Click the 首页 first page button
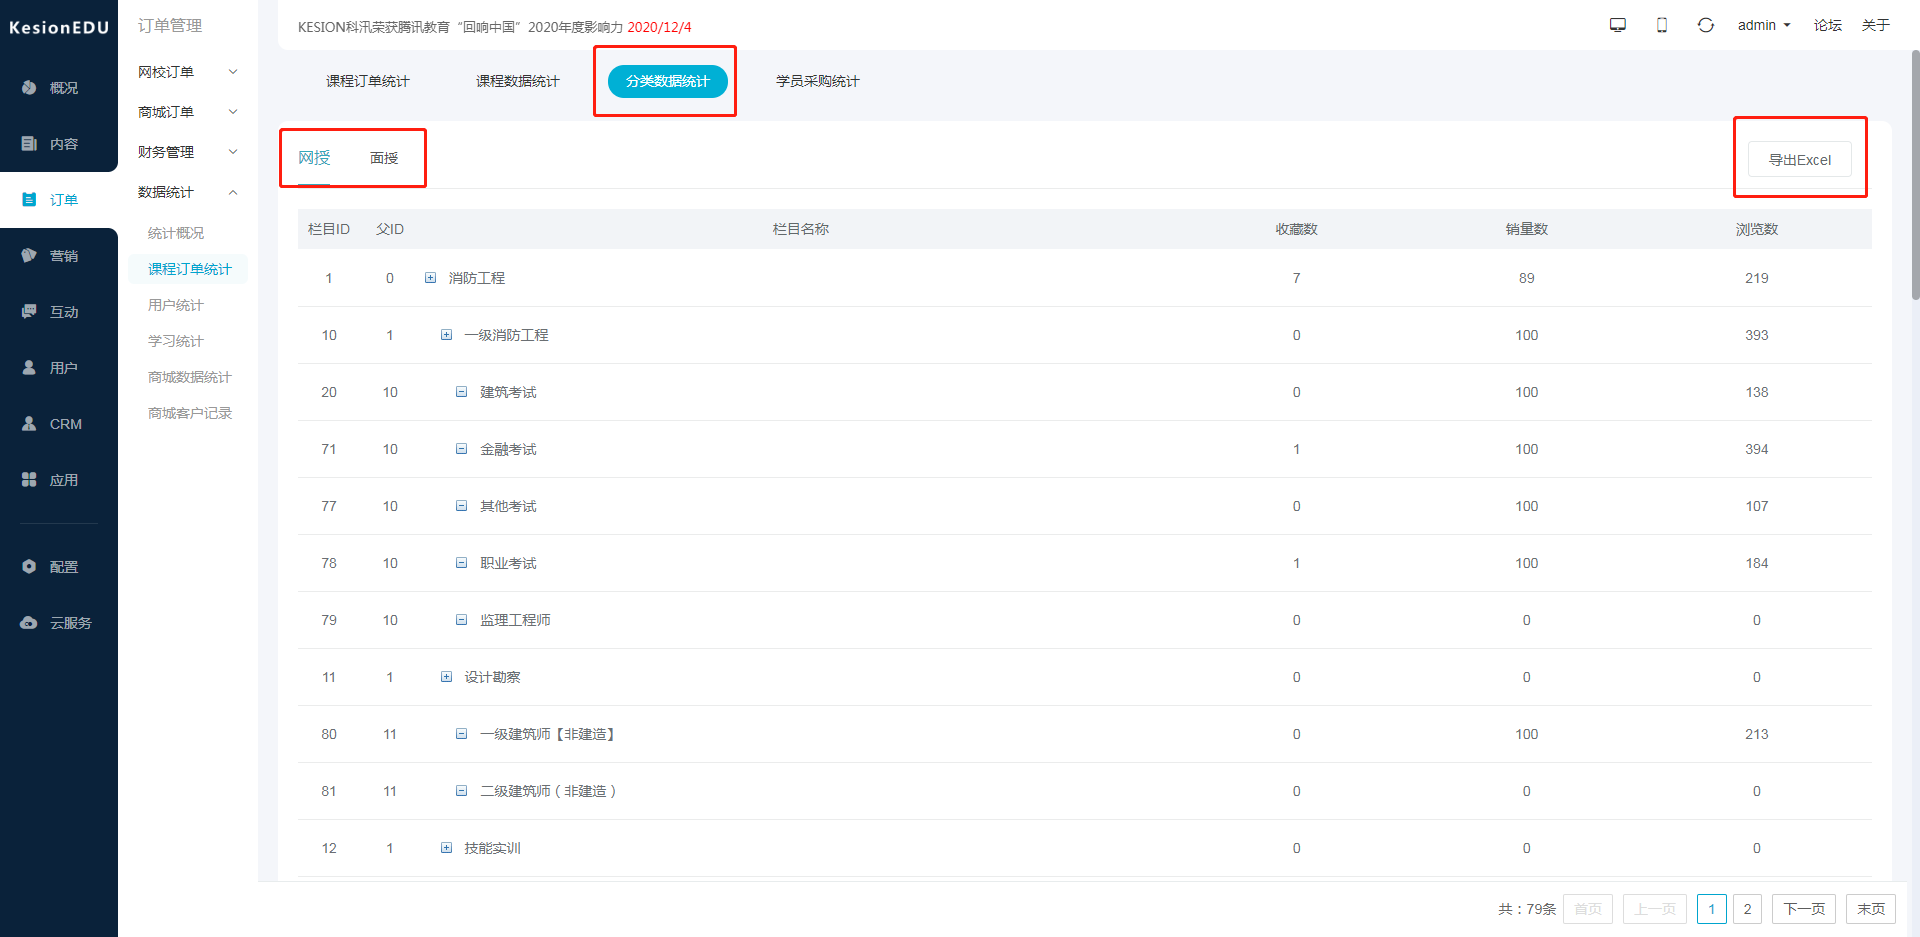 pos(1588,909)
